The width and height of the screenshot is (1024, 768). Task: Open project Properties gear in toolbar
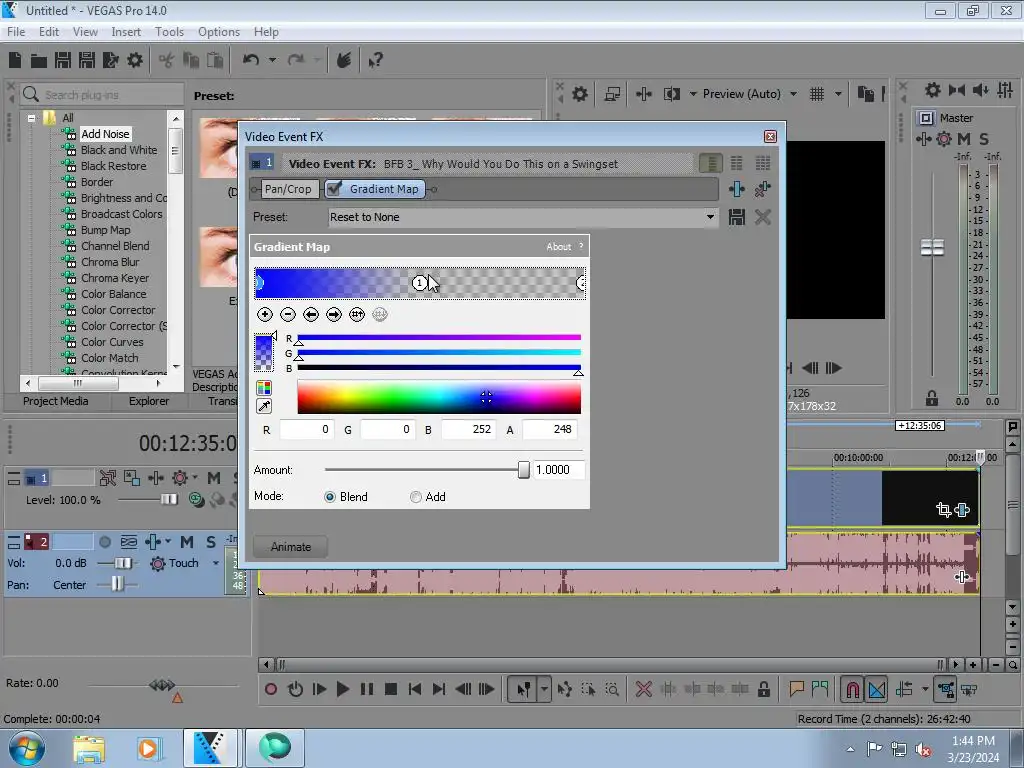tap(135, 61)
